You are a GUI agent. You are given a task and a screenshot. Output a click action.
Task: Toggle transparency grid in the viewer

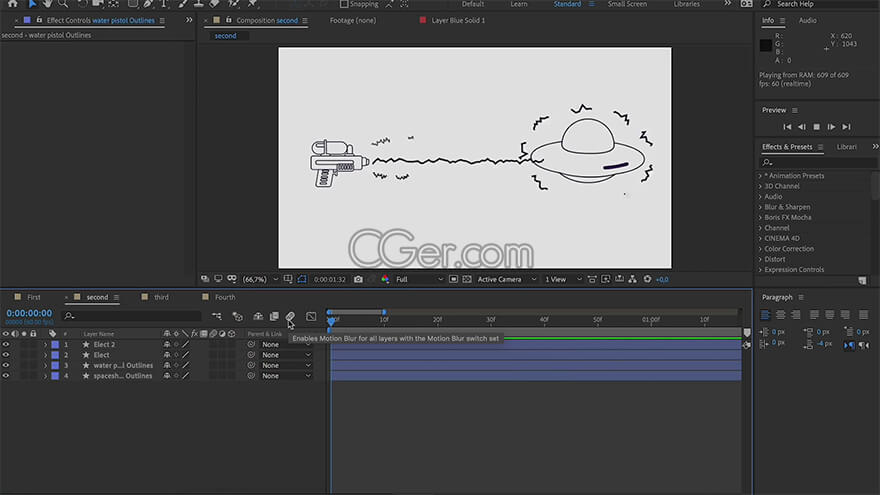(x=467, y=279)
